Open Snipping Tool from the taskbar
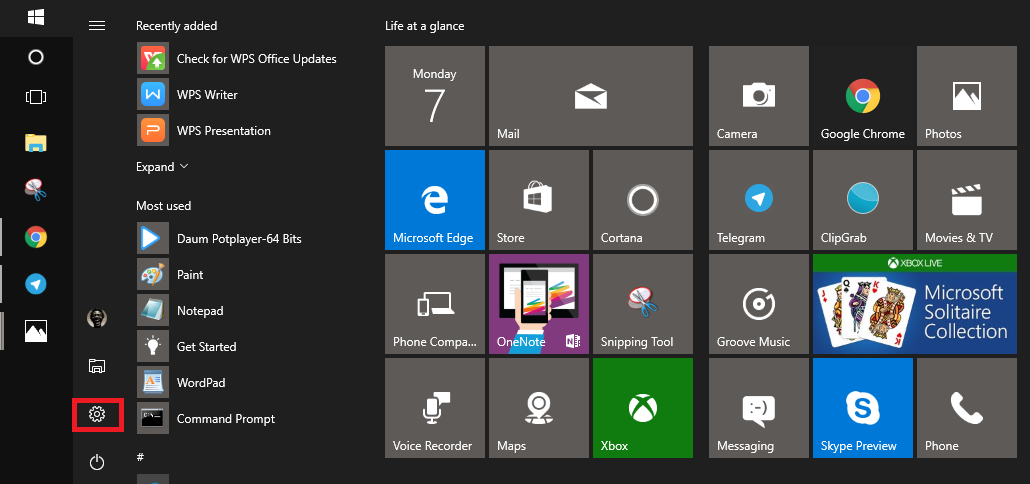Image resolution: width=1030 pixels, height=484 pixels. coord(35,190)
